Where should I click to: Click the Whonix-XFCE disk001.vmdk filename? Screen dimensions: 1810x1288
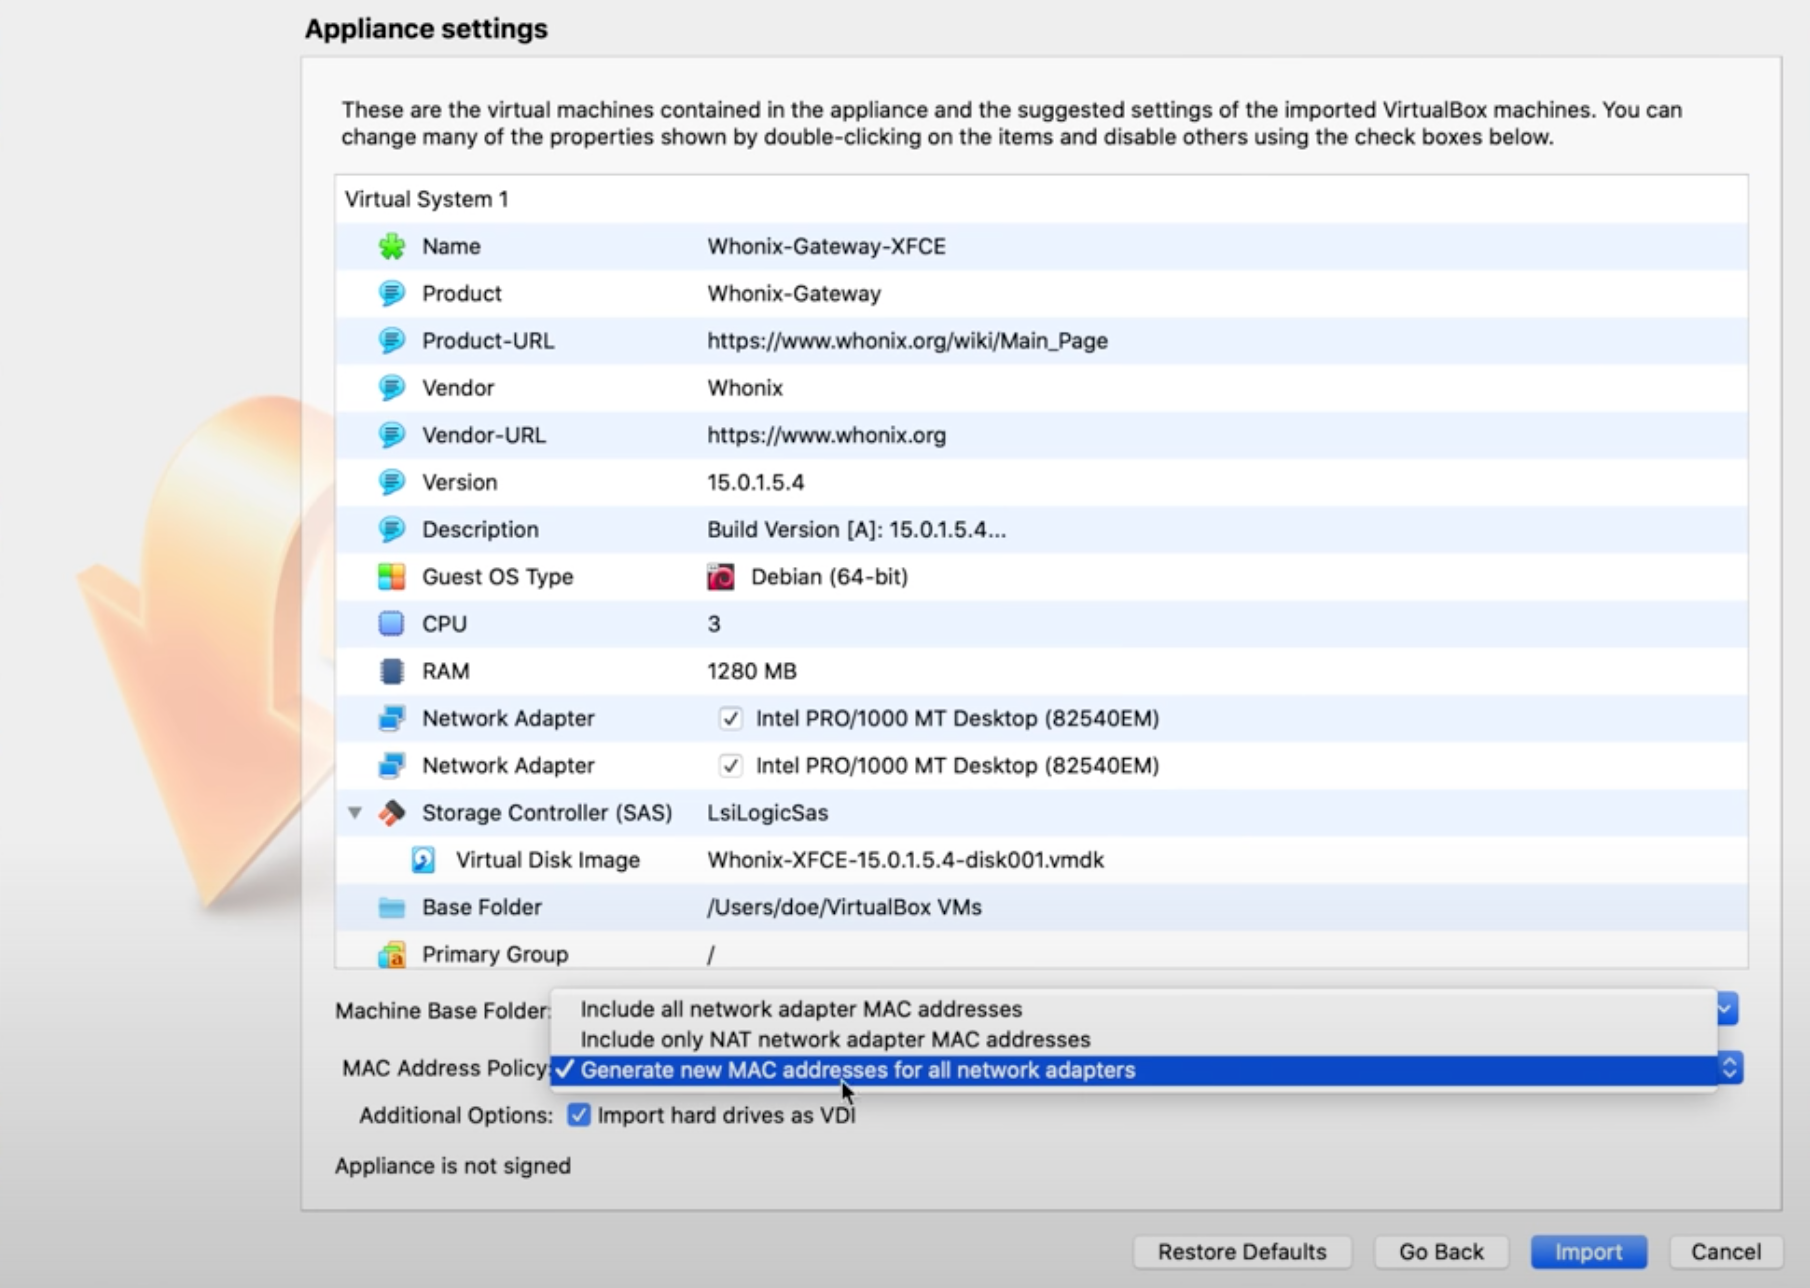click(905, 860)
